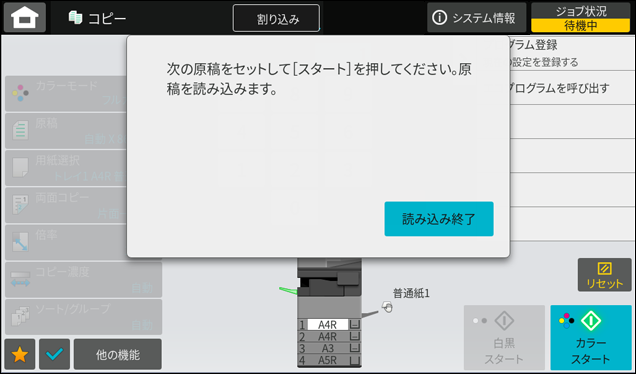
Task: Select カラーモード color mode setting
Action: (66, 93)
